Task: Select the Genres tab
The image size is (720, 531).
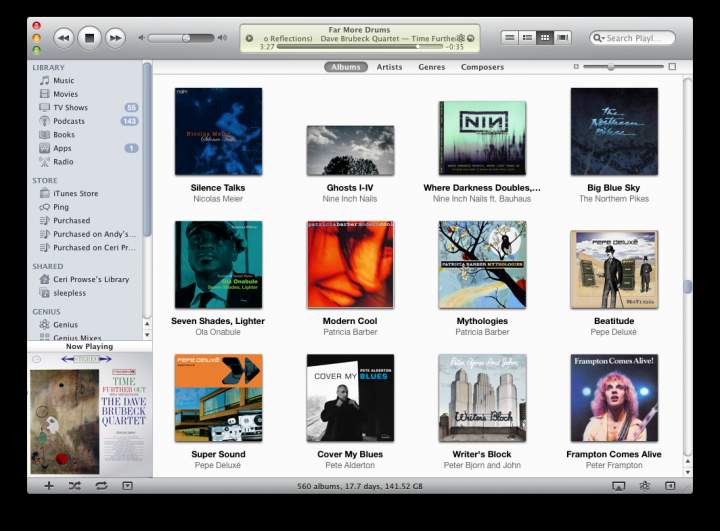Action: pyautogui.click(x=432, y=67)
